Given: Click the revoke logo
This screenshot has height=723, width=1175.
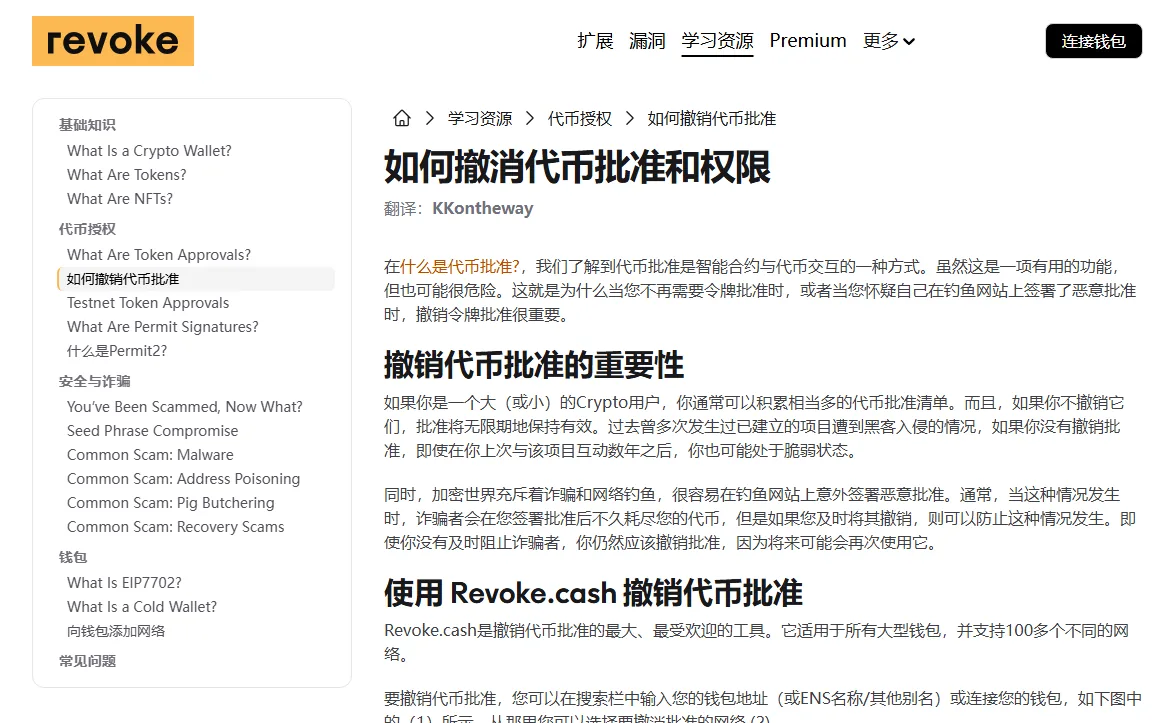Looking at the screenshot, I should [113, 41].
